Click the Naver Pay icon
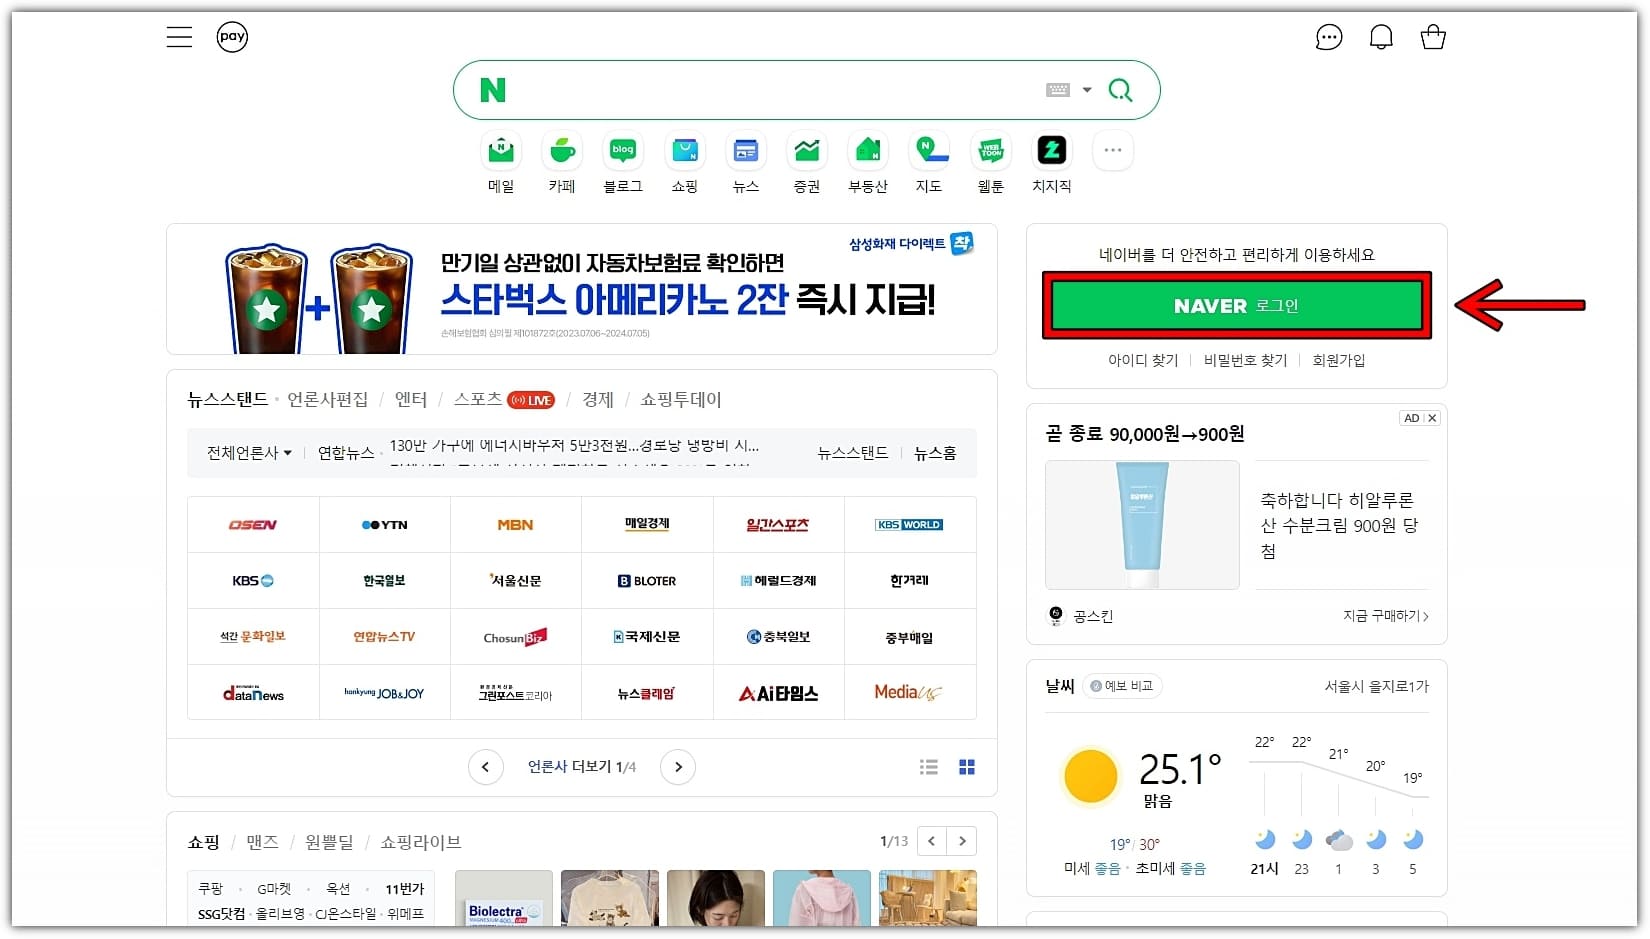 click(232, 36)
